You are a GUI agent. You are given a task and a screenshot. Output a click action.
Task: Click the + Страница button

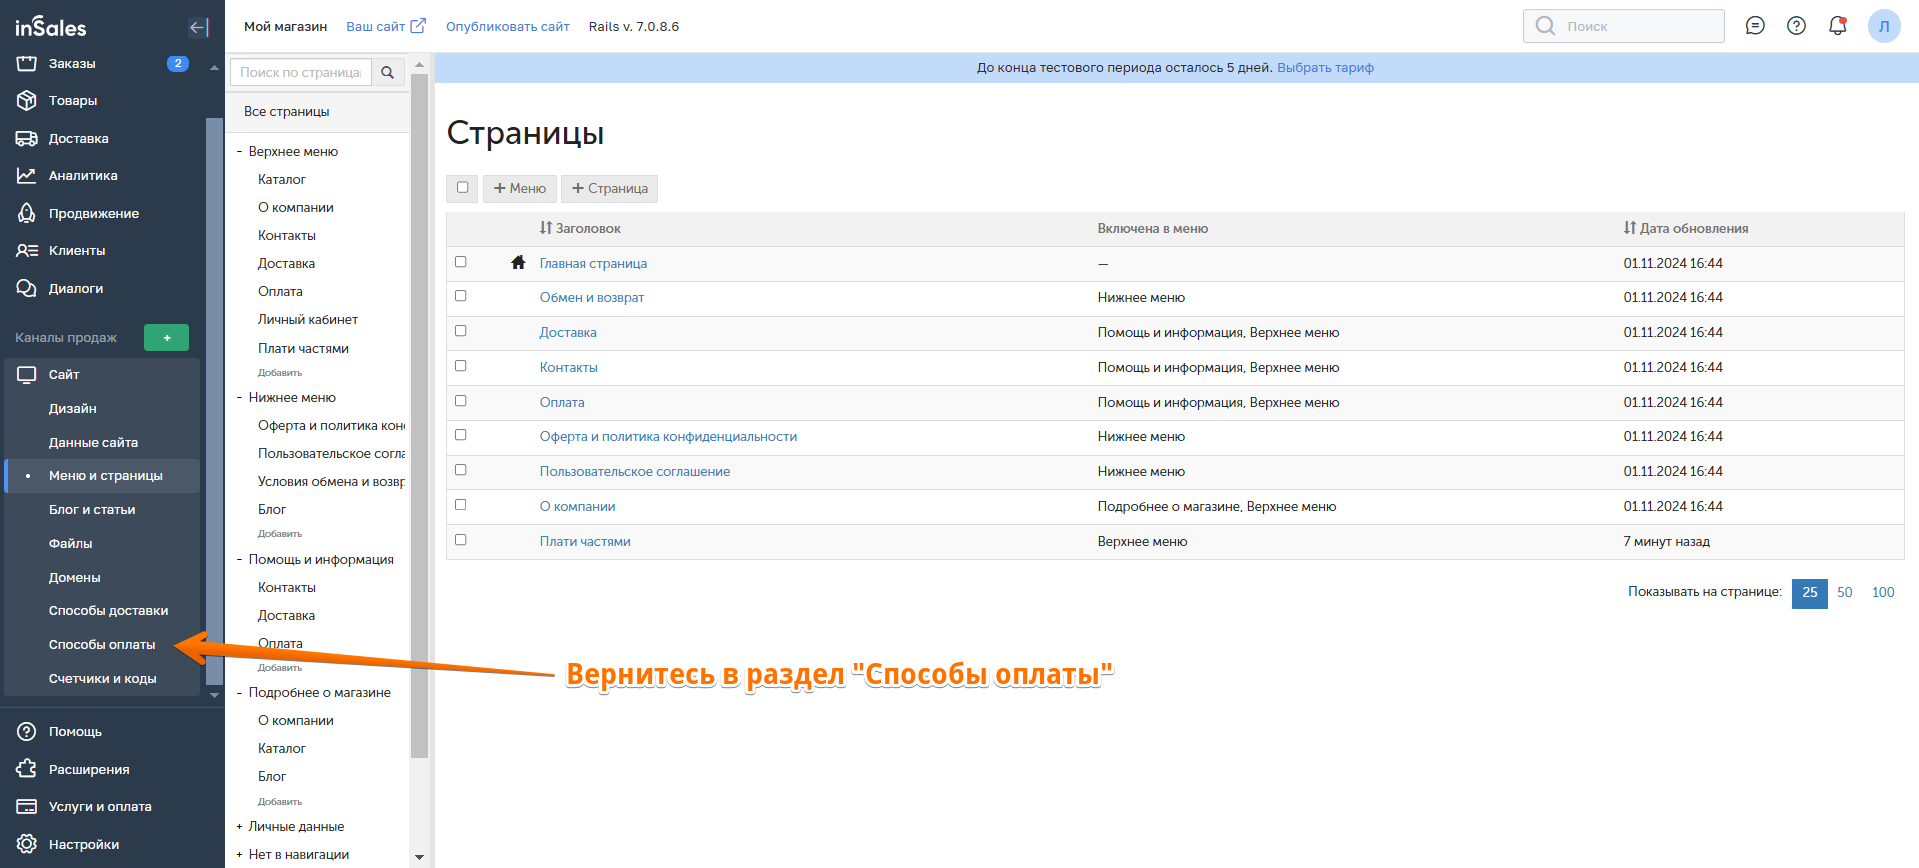[x=609, y=189]
